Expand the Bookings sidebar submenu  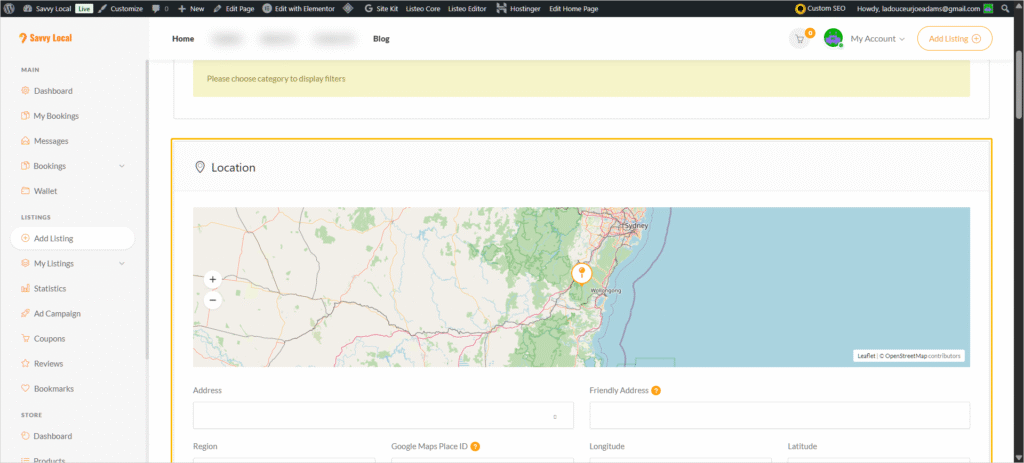click(x=122, y=166)
